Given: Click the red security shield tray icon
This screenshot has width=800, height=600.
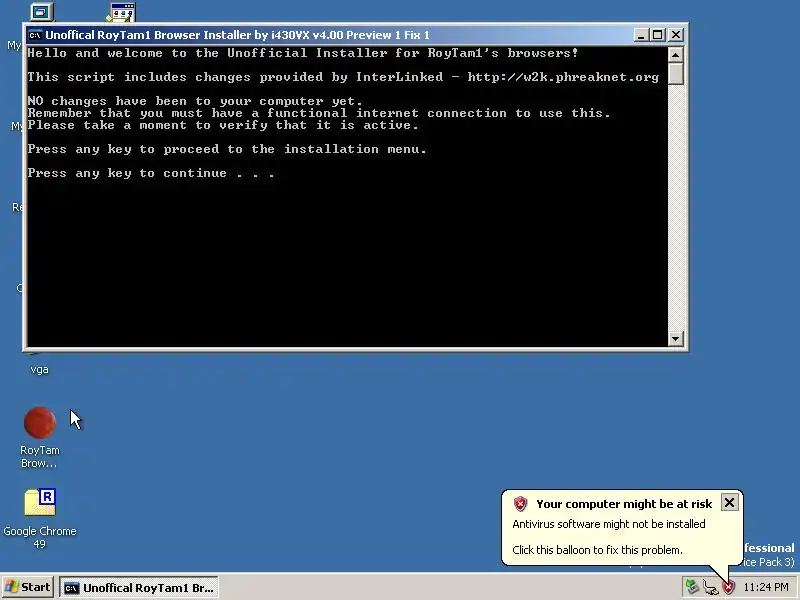Looking at the screenshot, I should (729, 587).
